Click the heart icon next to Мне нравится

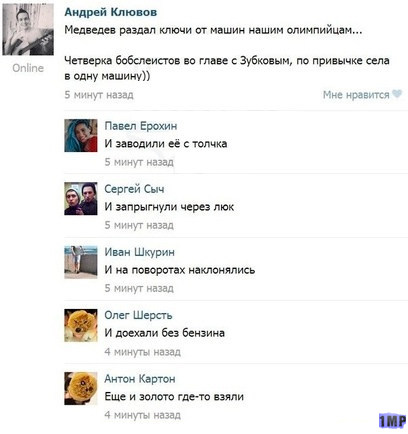click(397, 94)
